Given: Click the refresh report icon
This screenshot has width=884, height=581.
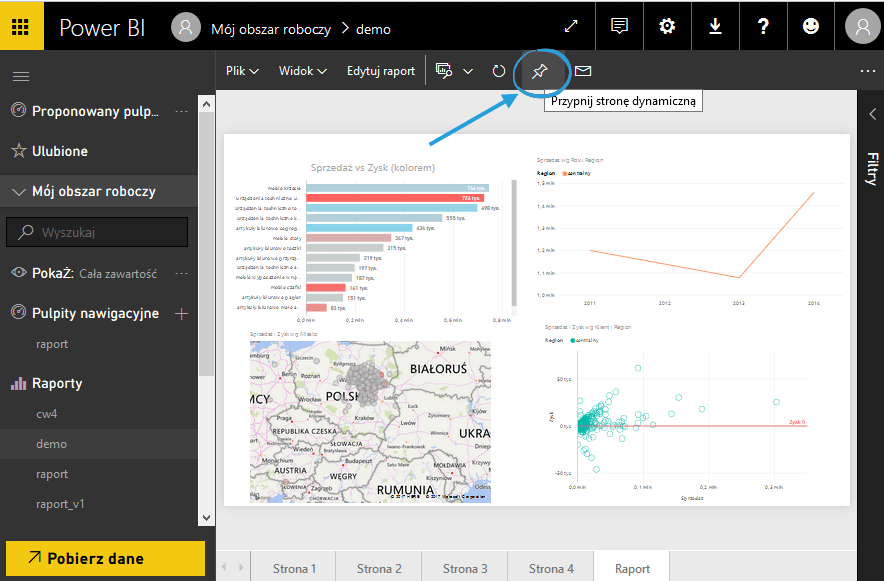Looking at the screenshot, I should pos(499,71).
